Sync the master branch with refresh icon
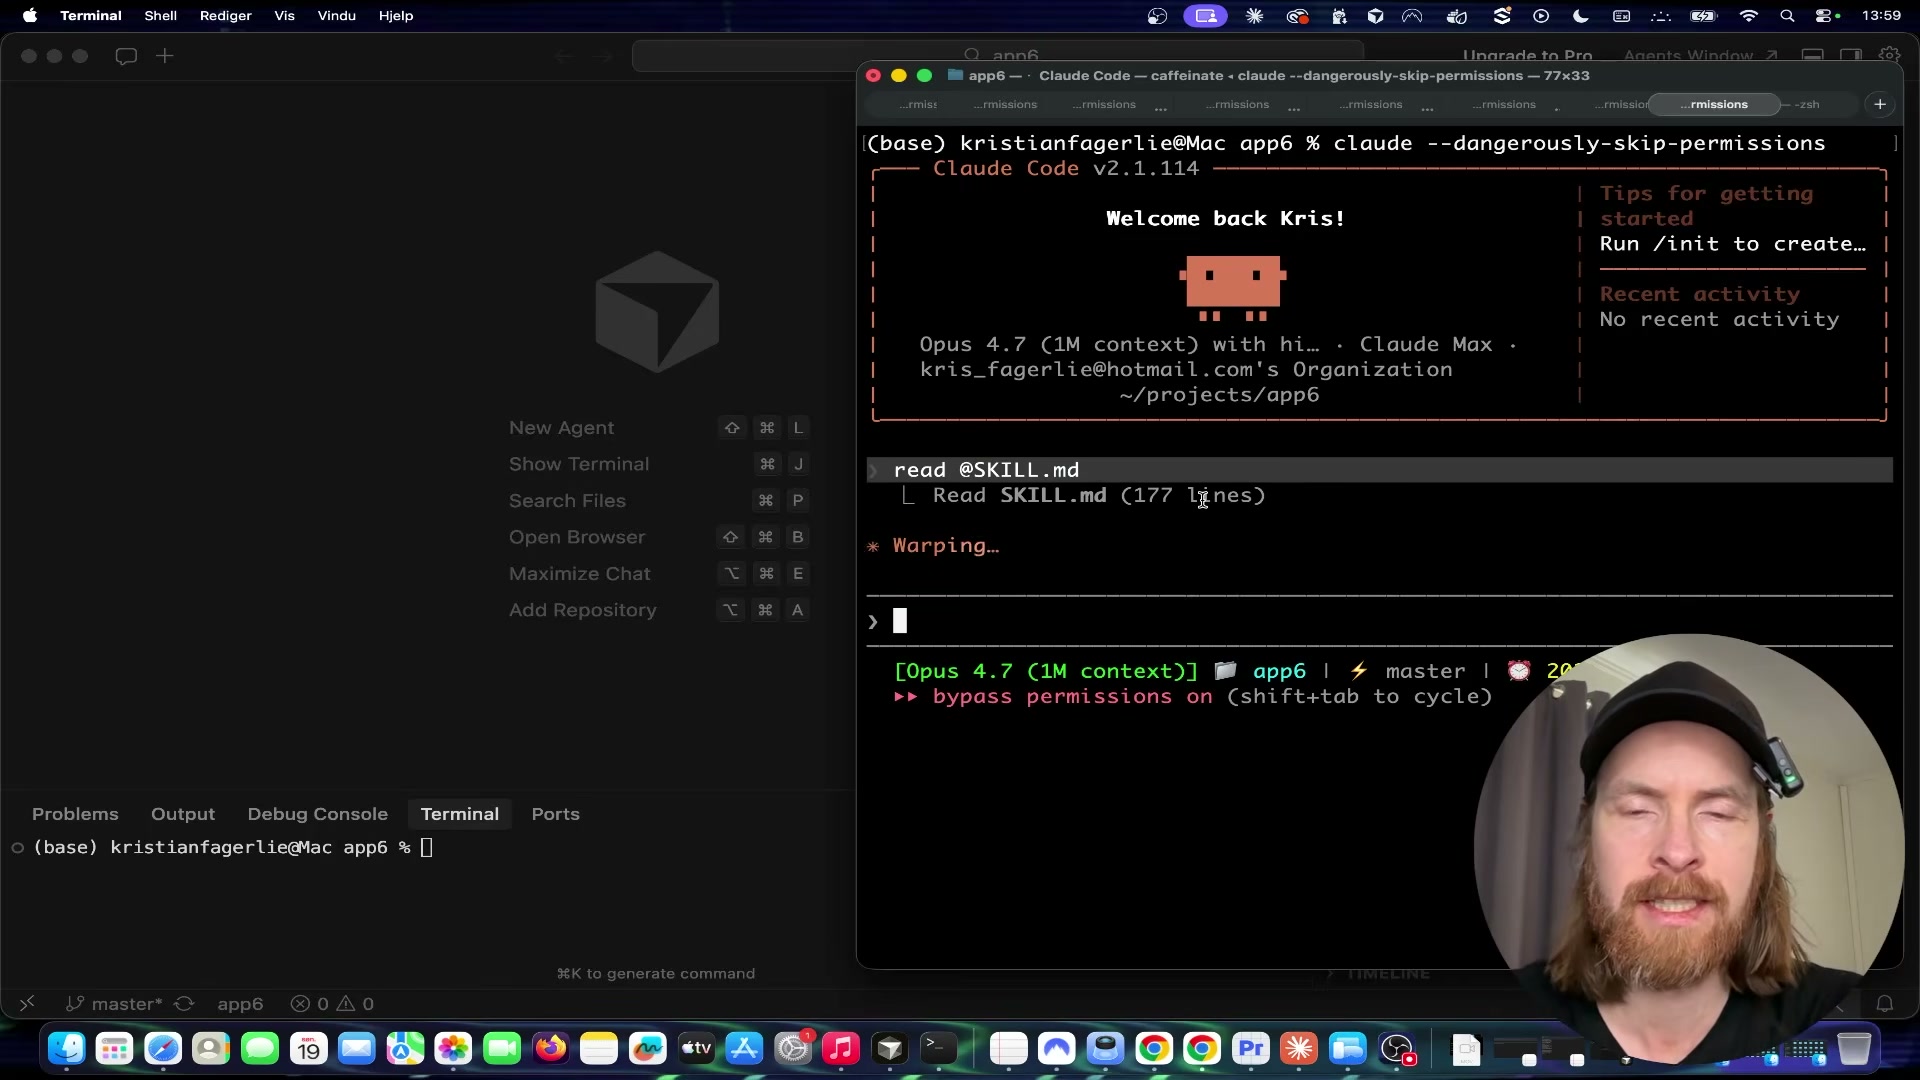Screen dimensions: 1920x1080 (184, 1004)
